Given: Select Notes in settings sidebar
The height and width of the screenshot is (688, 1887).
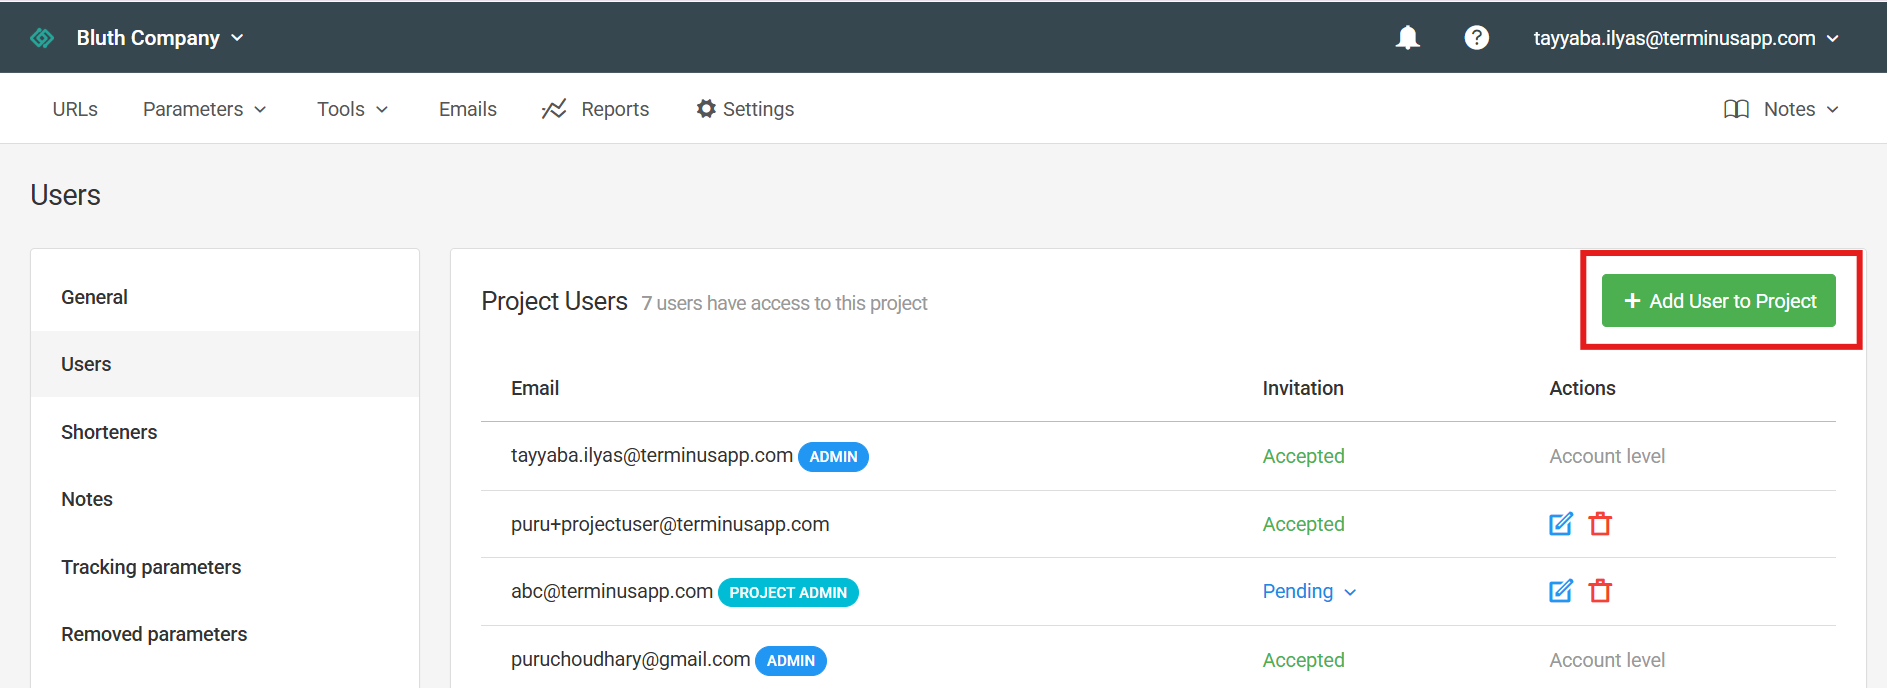Looking at the screenshot, I should (225, 499).
